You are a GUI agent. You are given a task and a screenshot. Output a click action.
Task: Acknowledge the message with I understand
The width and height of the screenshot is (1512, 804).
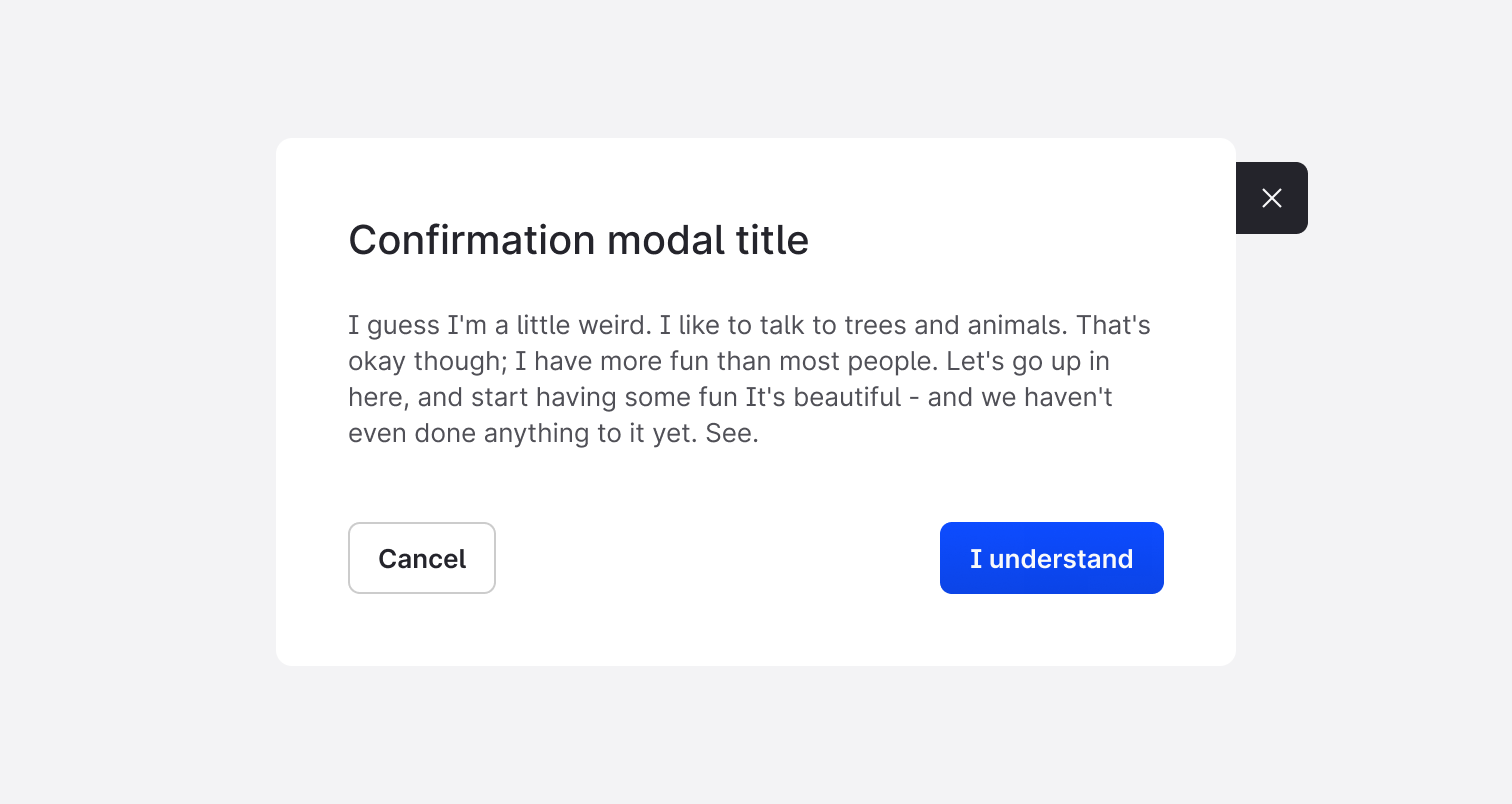click(x=1051, y=558)
